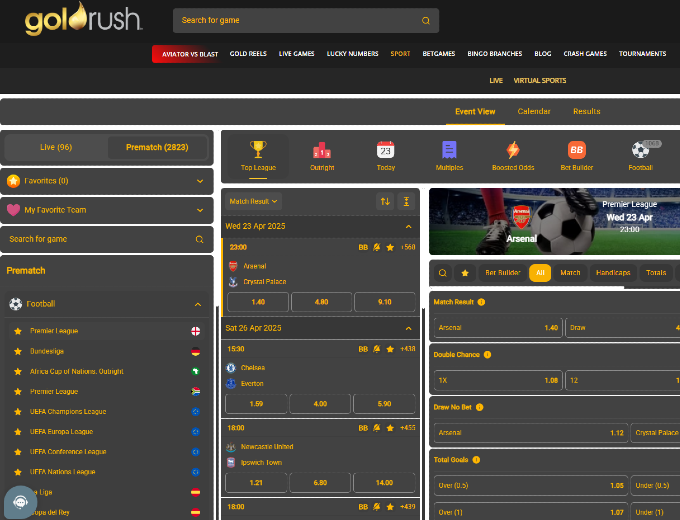680x520 pixels.
Task: Click the magnifier in sidebar search box
Action: tap(199, 239)
